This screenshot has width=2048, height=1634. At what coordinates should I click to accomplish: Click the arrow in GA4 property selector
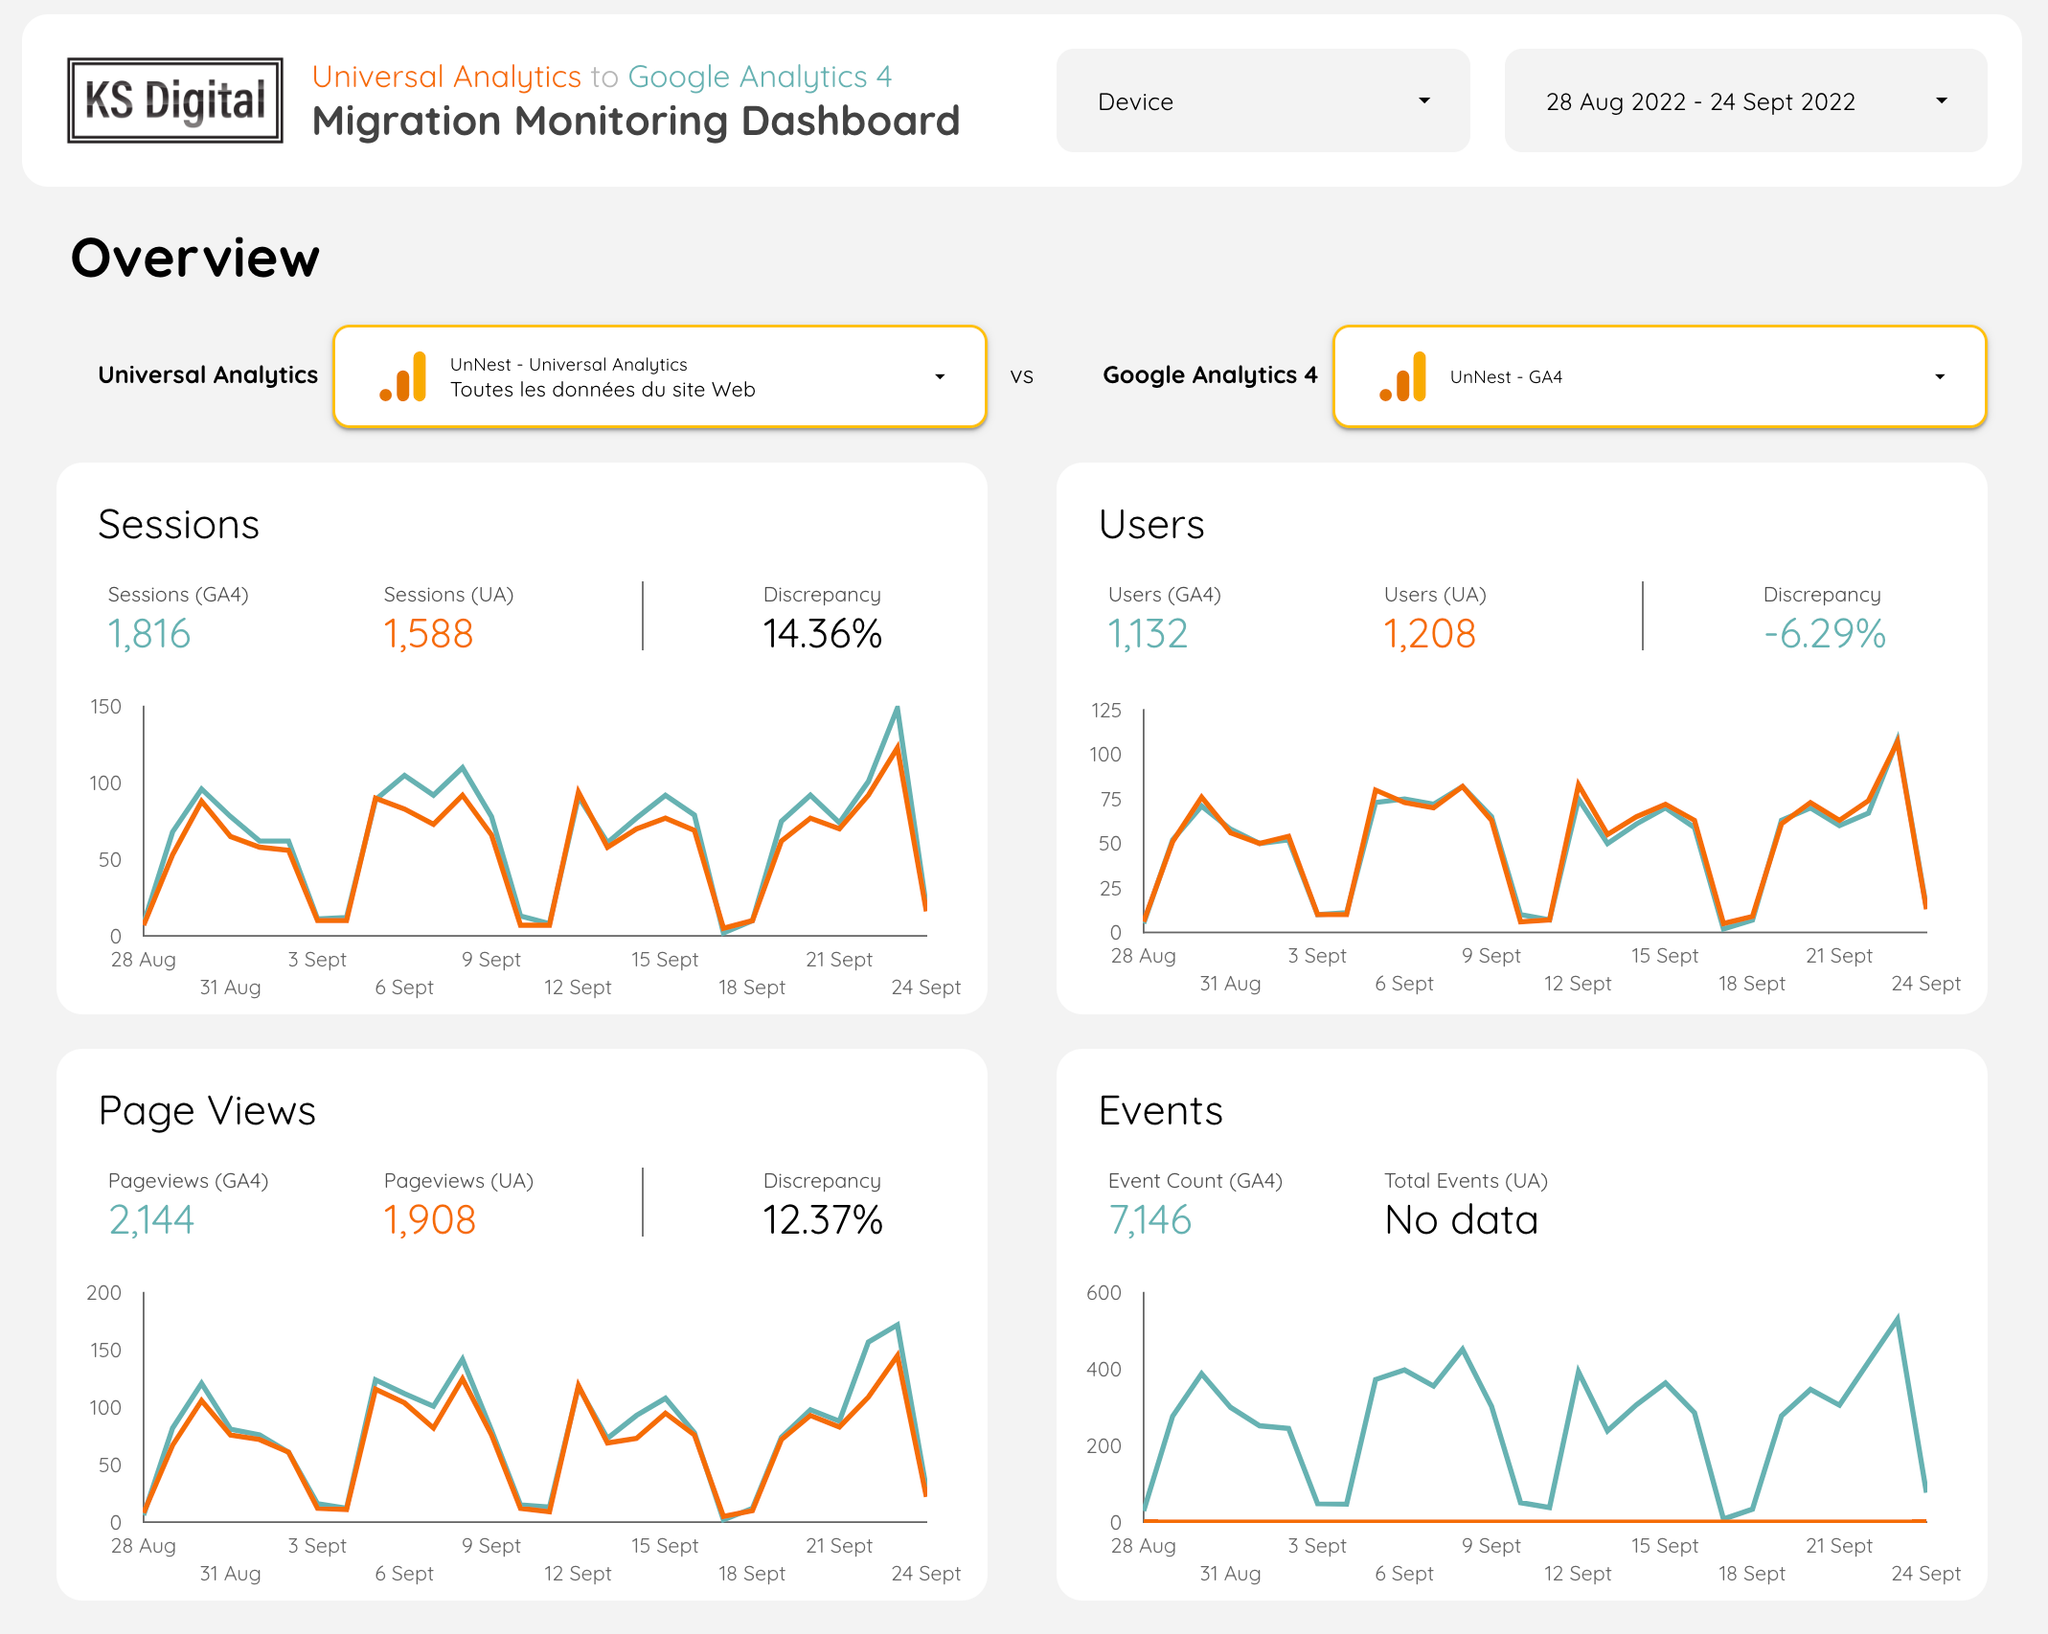(x=1939, y=377)
